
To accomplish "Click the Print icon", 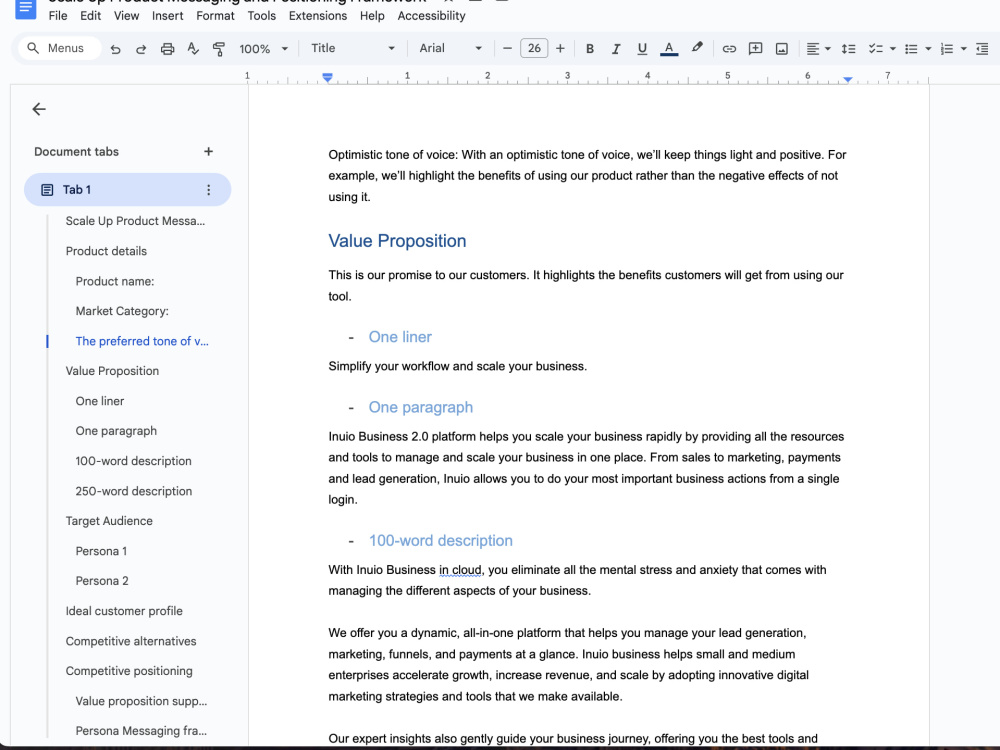I will 167,49.
